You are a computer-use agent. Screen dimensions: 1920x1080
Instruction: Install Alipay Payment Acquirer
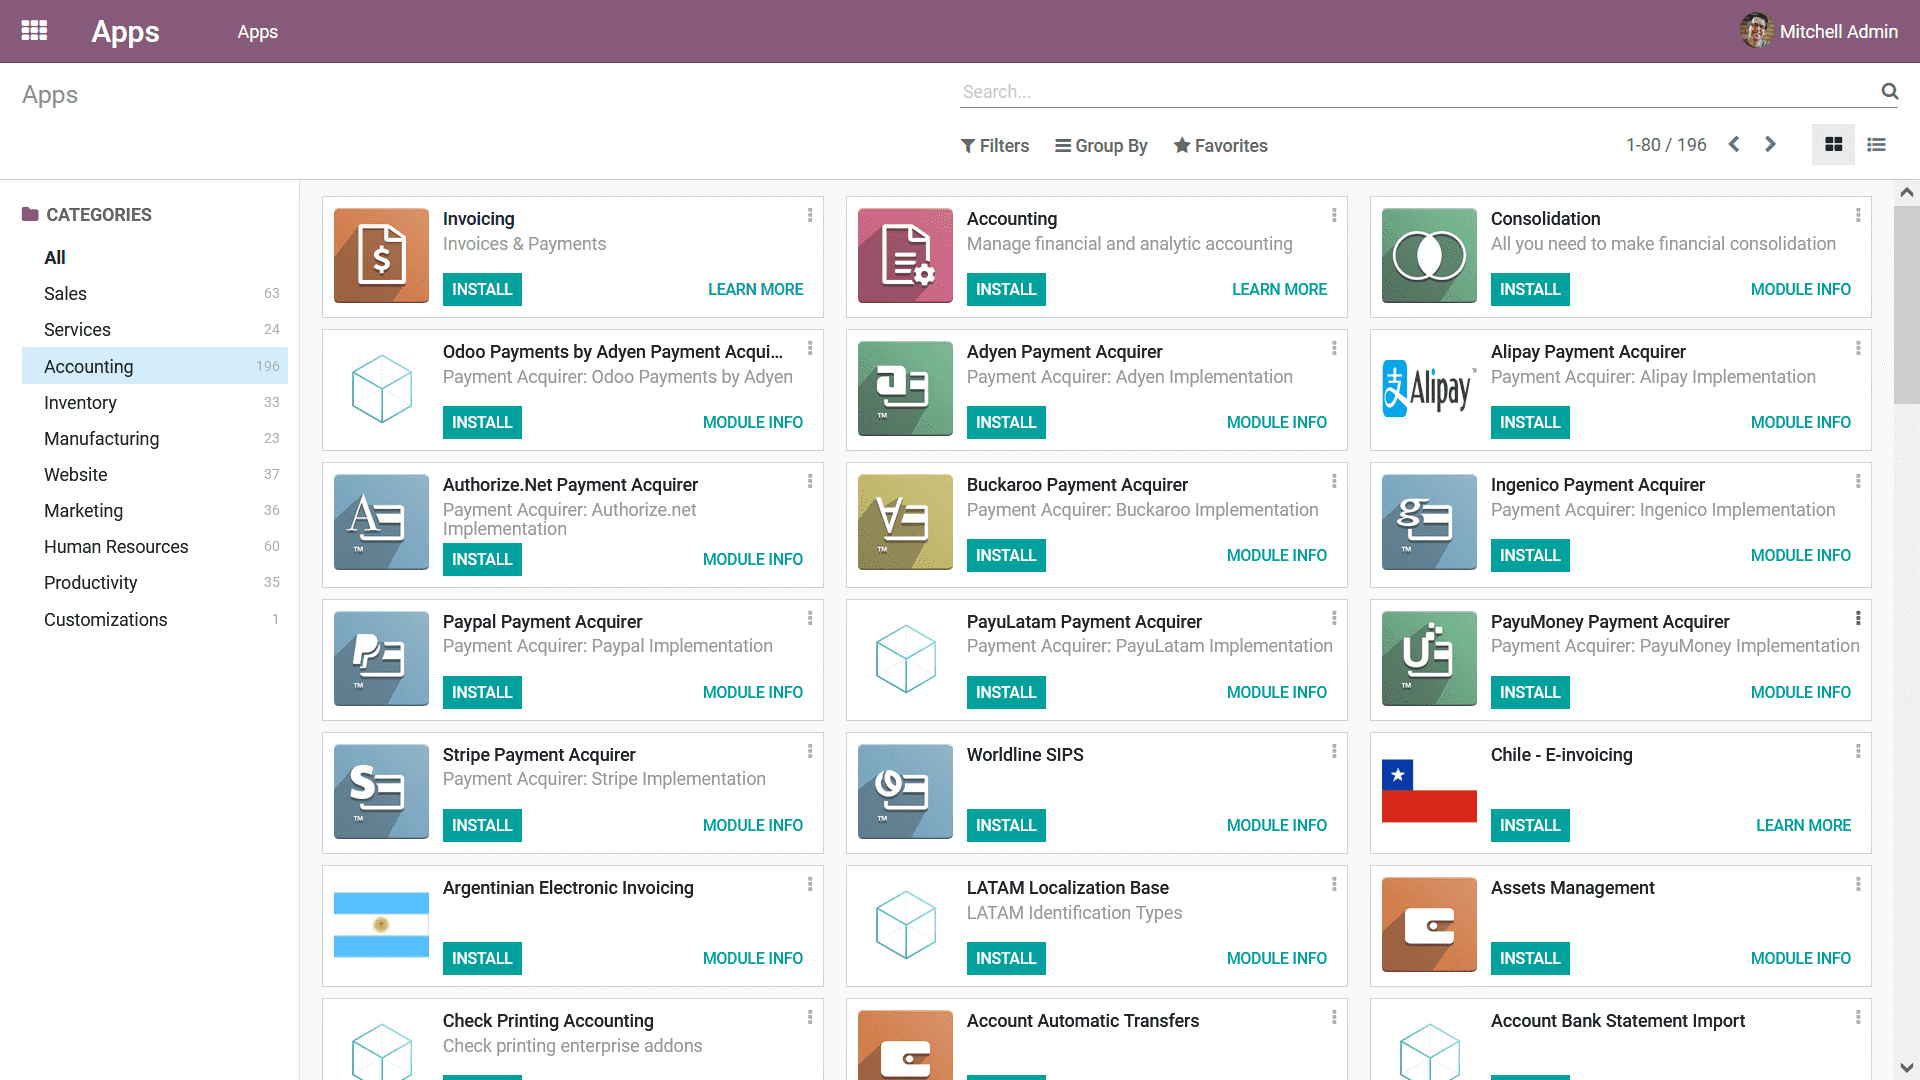pyautogui.click(x=1530, y=422)
